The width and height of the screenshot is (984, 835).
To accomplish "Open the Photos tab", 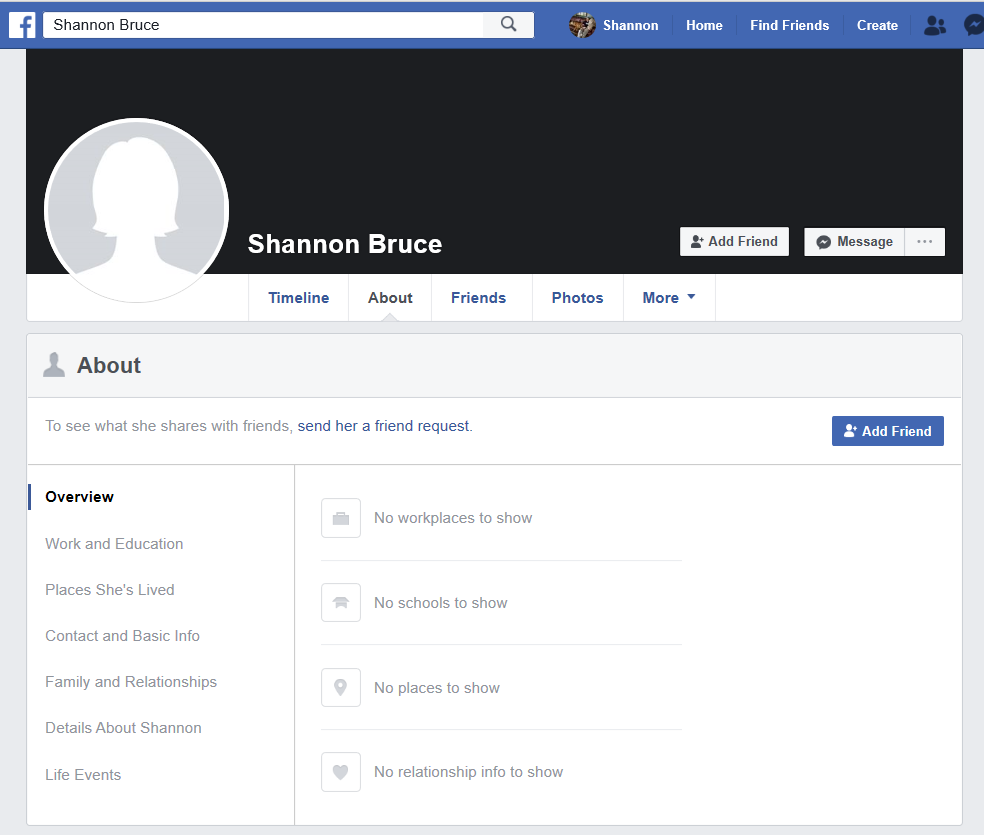I will coord(577,297).
